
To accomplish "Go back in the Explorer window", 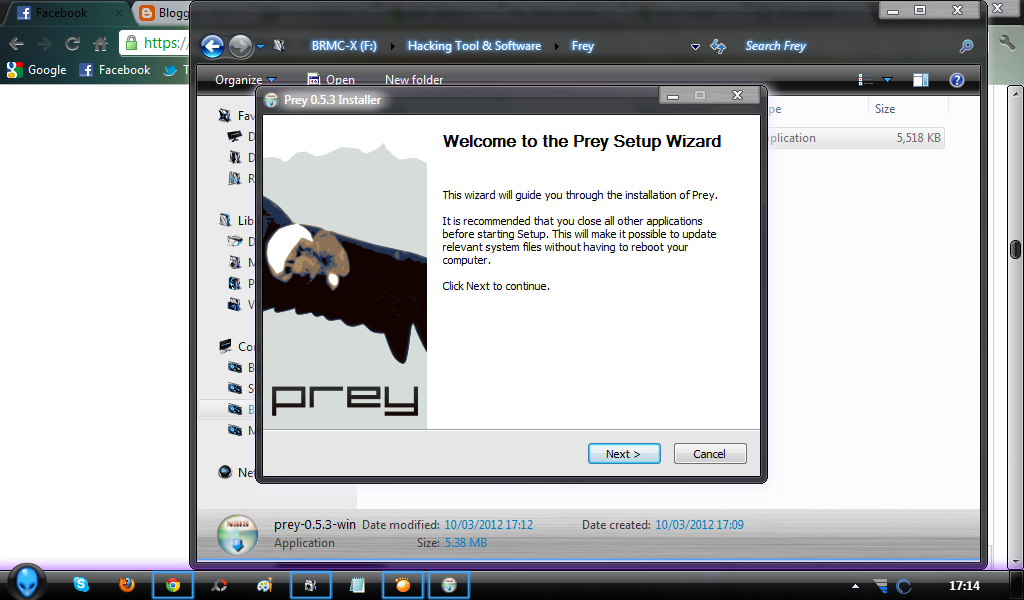I will [212, 46].
